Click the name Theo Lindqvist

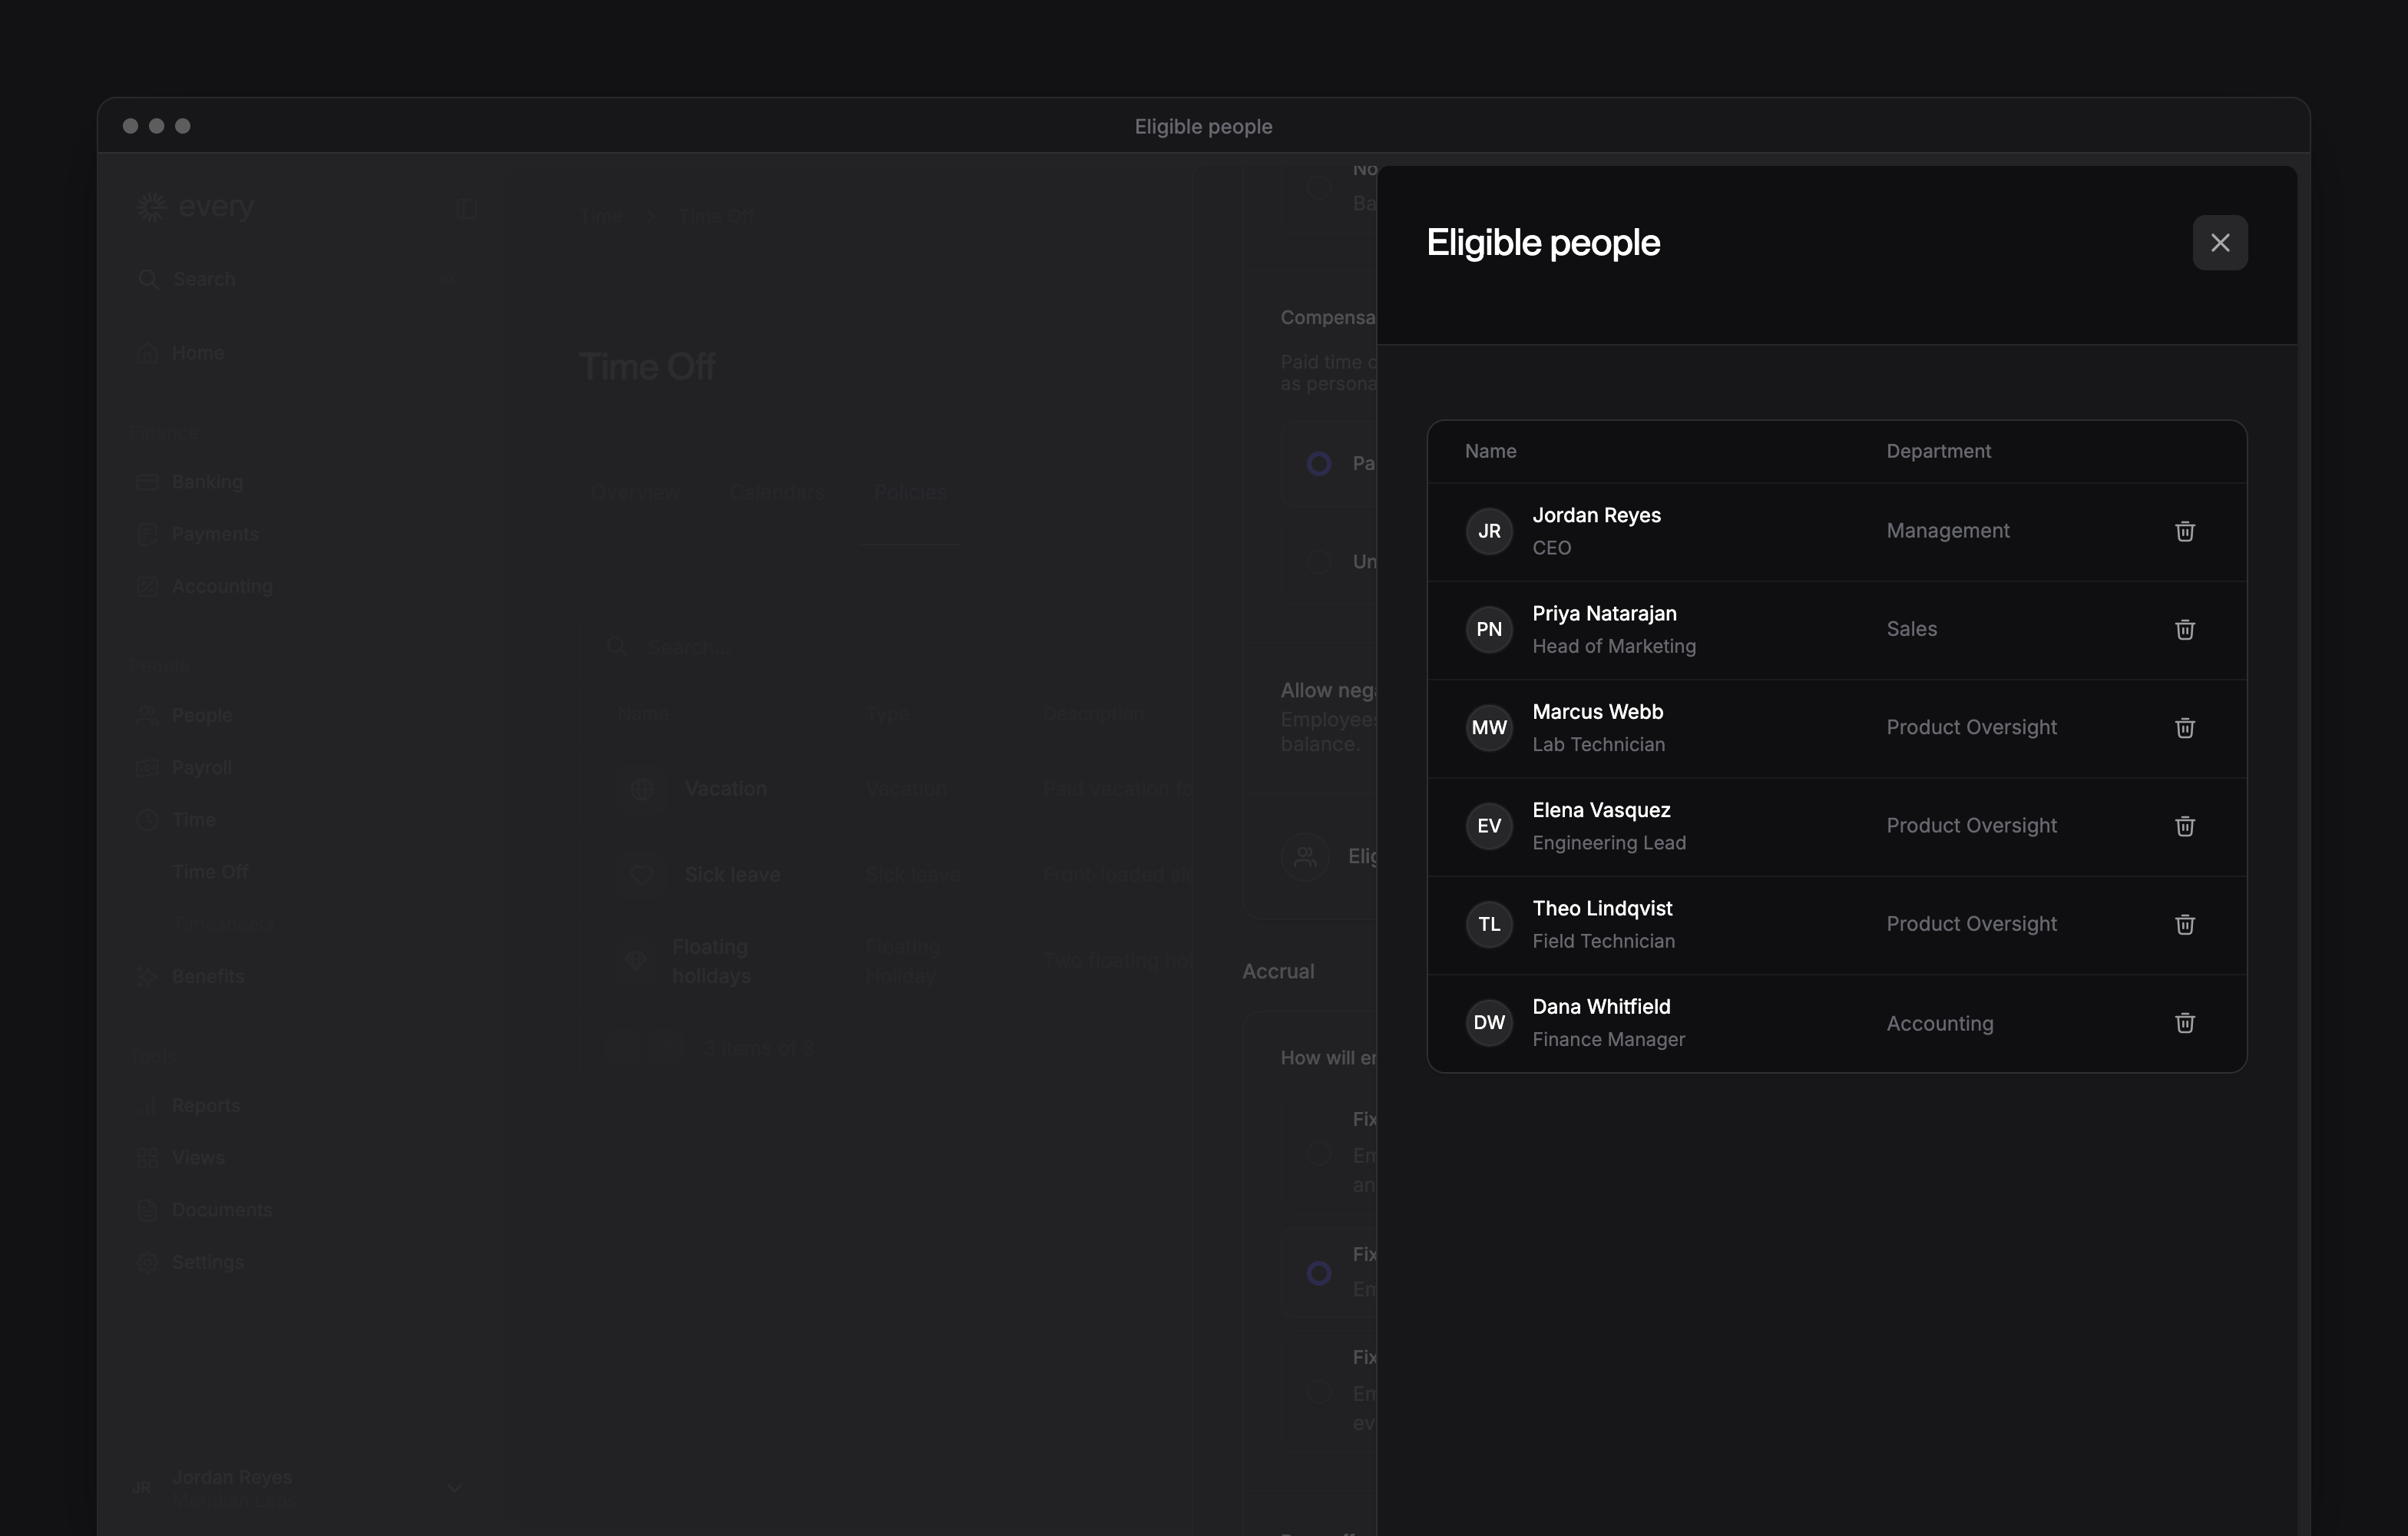click(x=1602, y=909)
